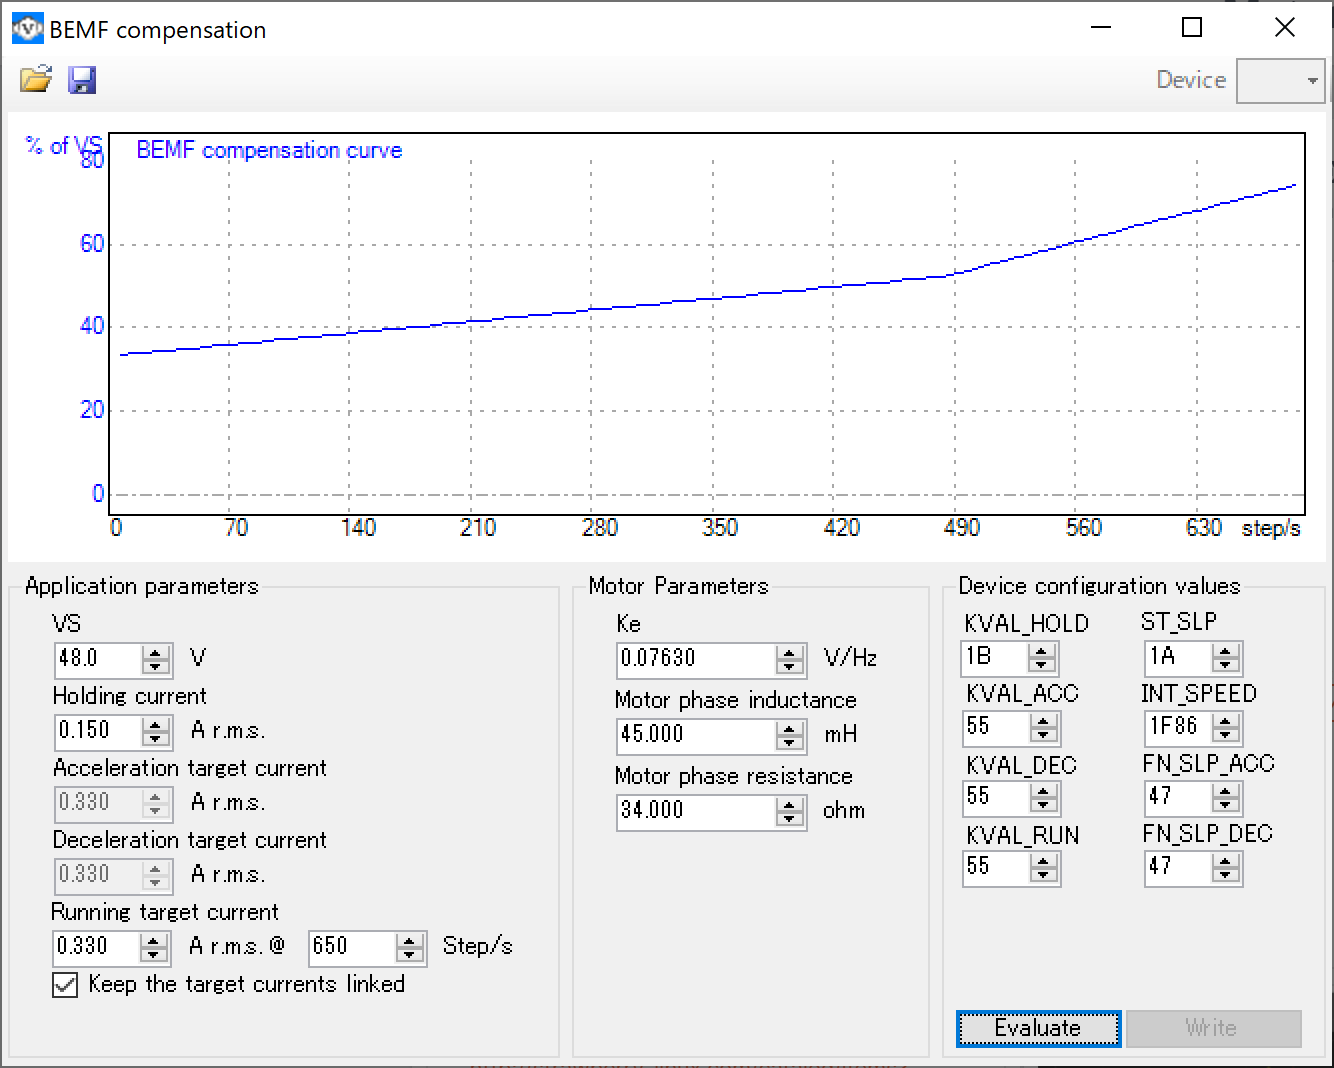Click the Motor phase resistance field

point(696,811)
